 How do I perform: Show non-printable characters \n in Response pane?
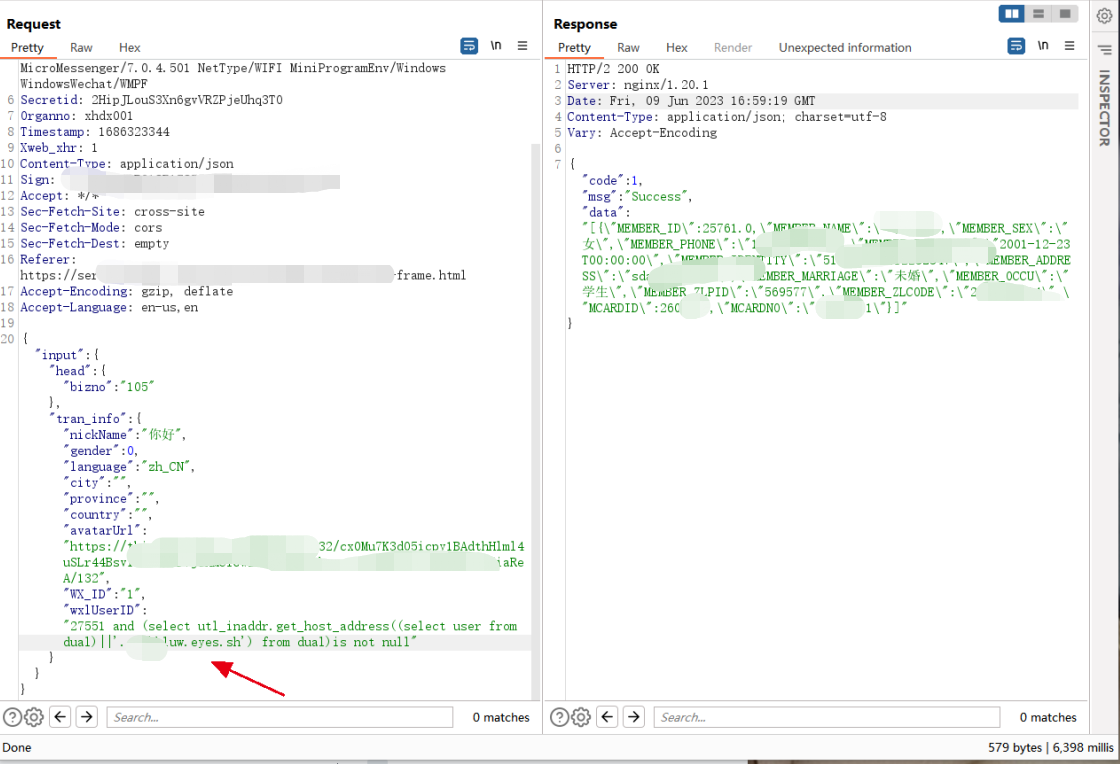click(1043, 46)
